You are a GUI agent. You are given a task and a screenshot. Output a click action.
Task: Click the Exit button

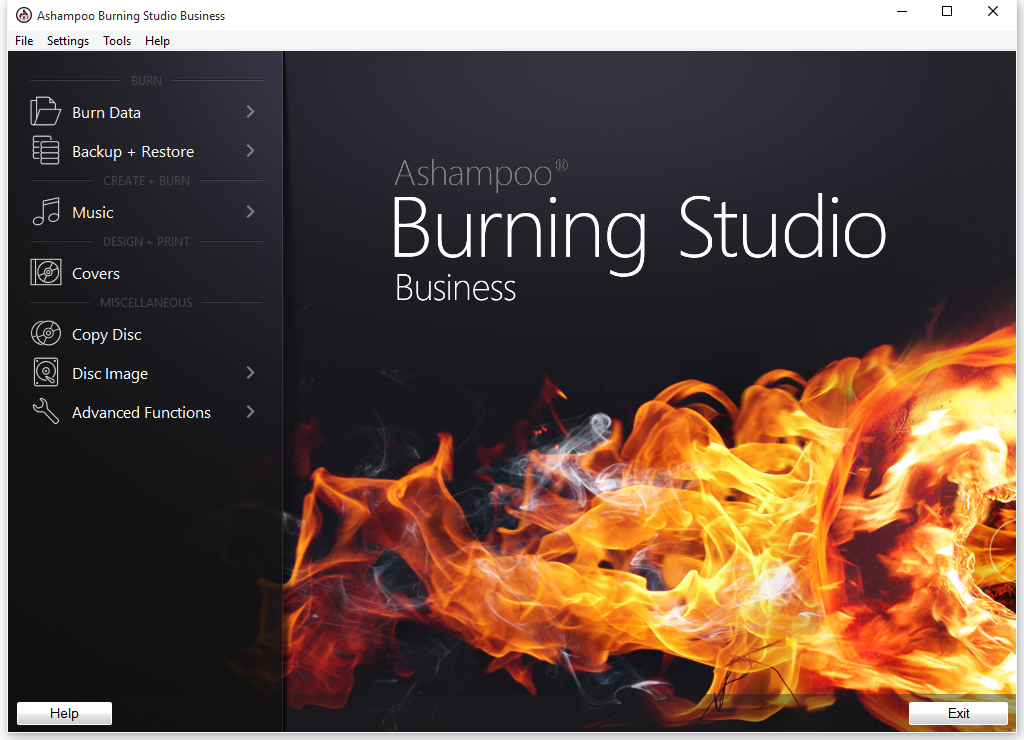(958, 713)
